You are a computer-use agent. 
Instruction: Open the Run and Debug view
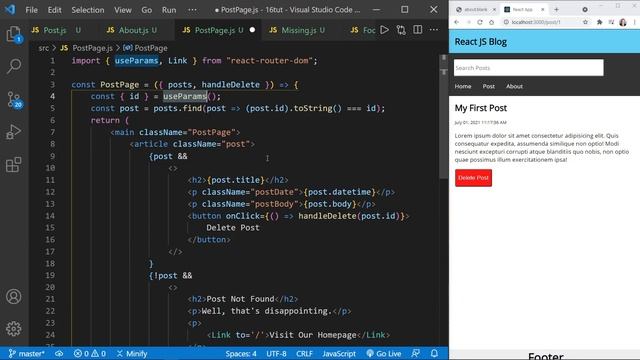tap(14, 132)
